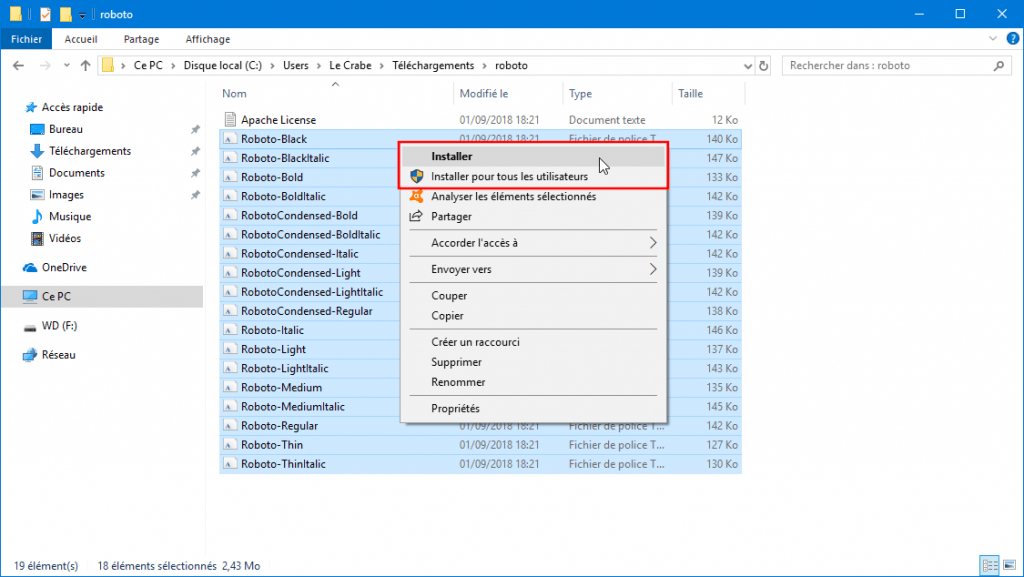This screenshot has width=1024, height=577.
Task: Click the Roboto-Regular file icon
Action: 229,426
